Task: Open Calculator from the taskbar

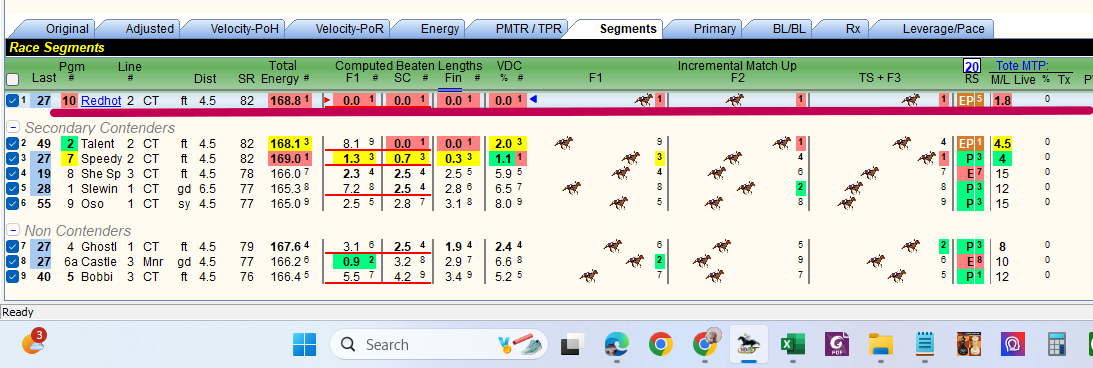Action: [1057, 344]
